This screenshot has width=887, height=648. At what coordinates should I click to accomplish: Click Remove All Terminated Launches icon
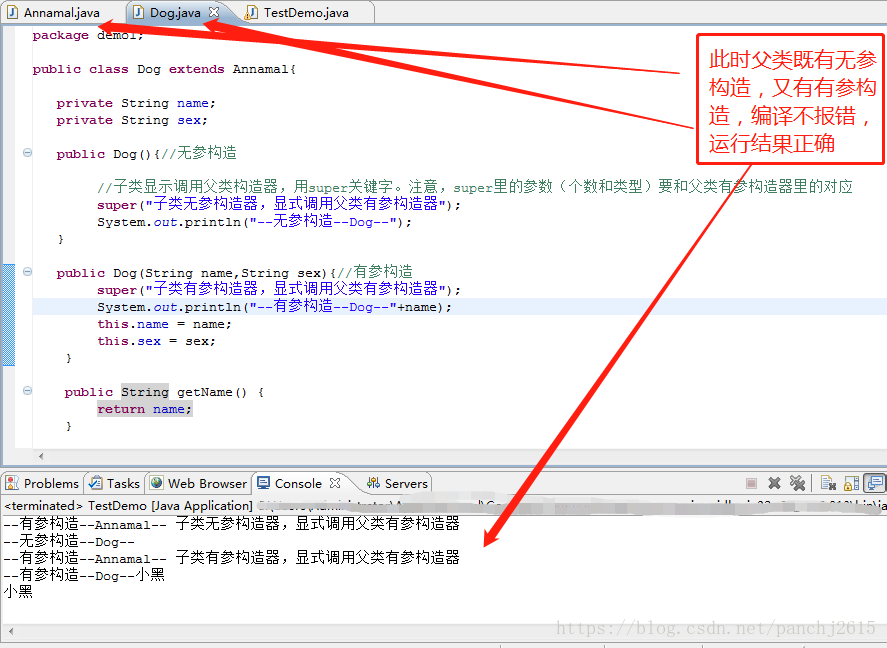(797, 483)
